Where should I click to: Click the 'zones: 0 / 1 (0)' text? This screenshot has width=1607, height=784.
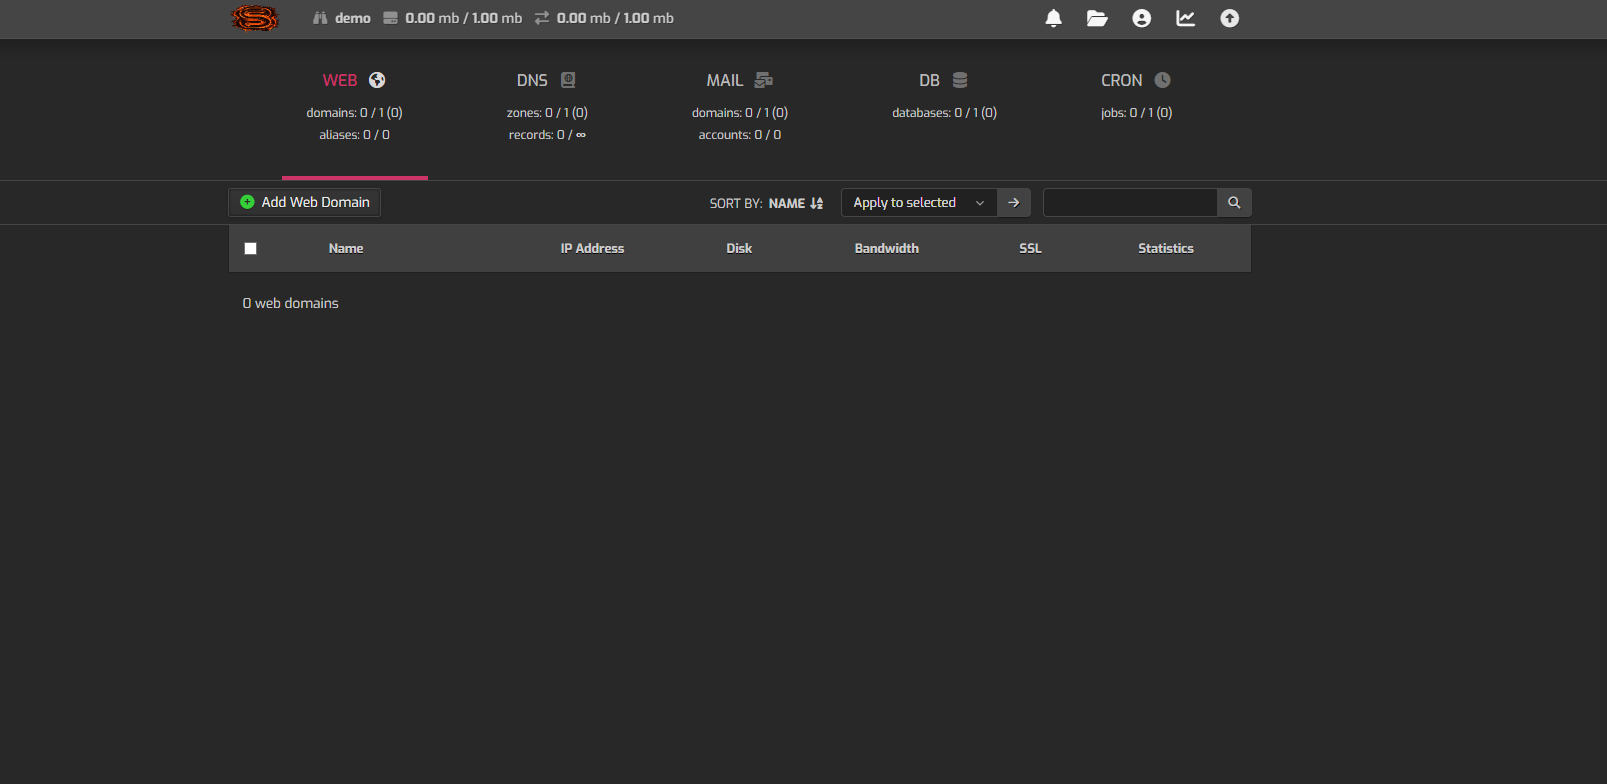click(x=547, y=113)
